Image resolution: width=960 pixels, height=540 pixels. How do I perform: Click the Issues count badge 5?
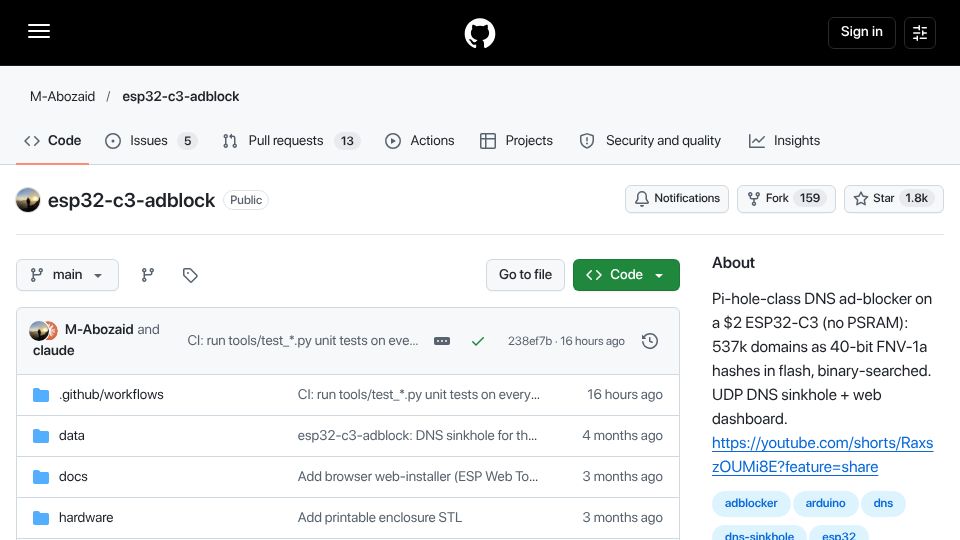[x=187, y=141]
